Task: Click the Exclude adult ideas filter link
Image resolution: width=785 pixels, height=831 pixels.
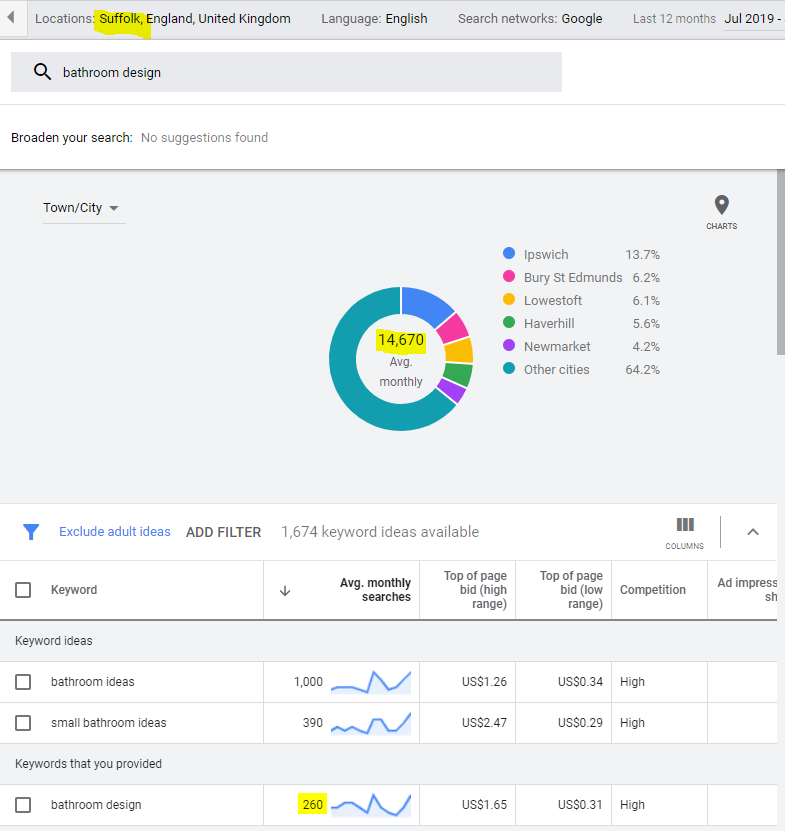Action: click(114, 532)
